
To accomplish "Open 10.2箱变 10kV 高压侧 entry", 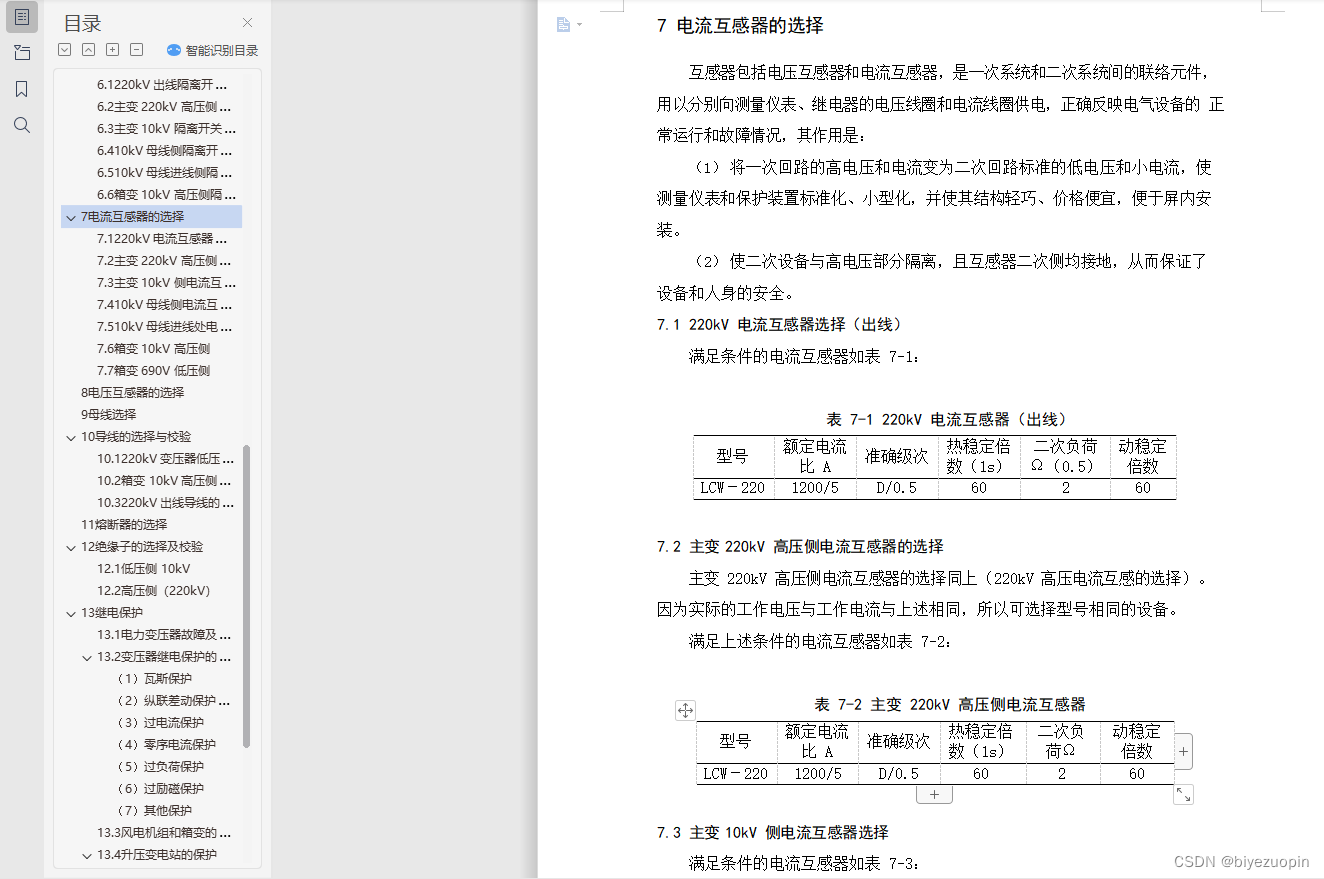I will [164, 481].
